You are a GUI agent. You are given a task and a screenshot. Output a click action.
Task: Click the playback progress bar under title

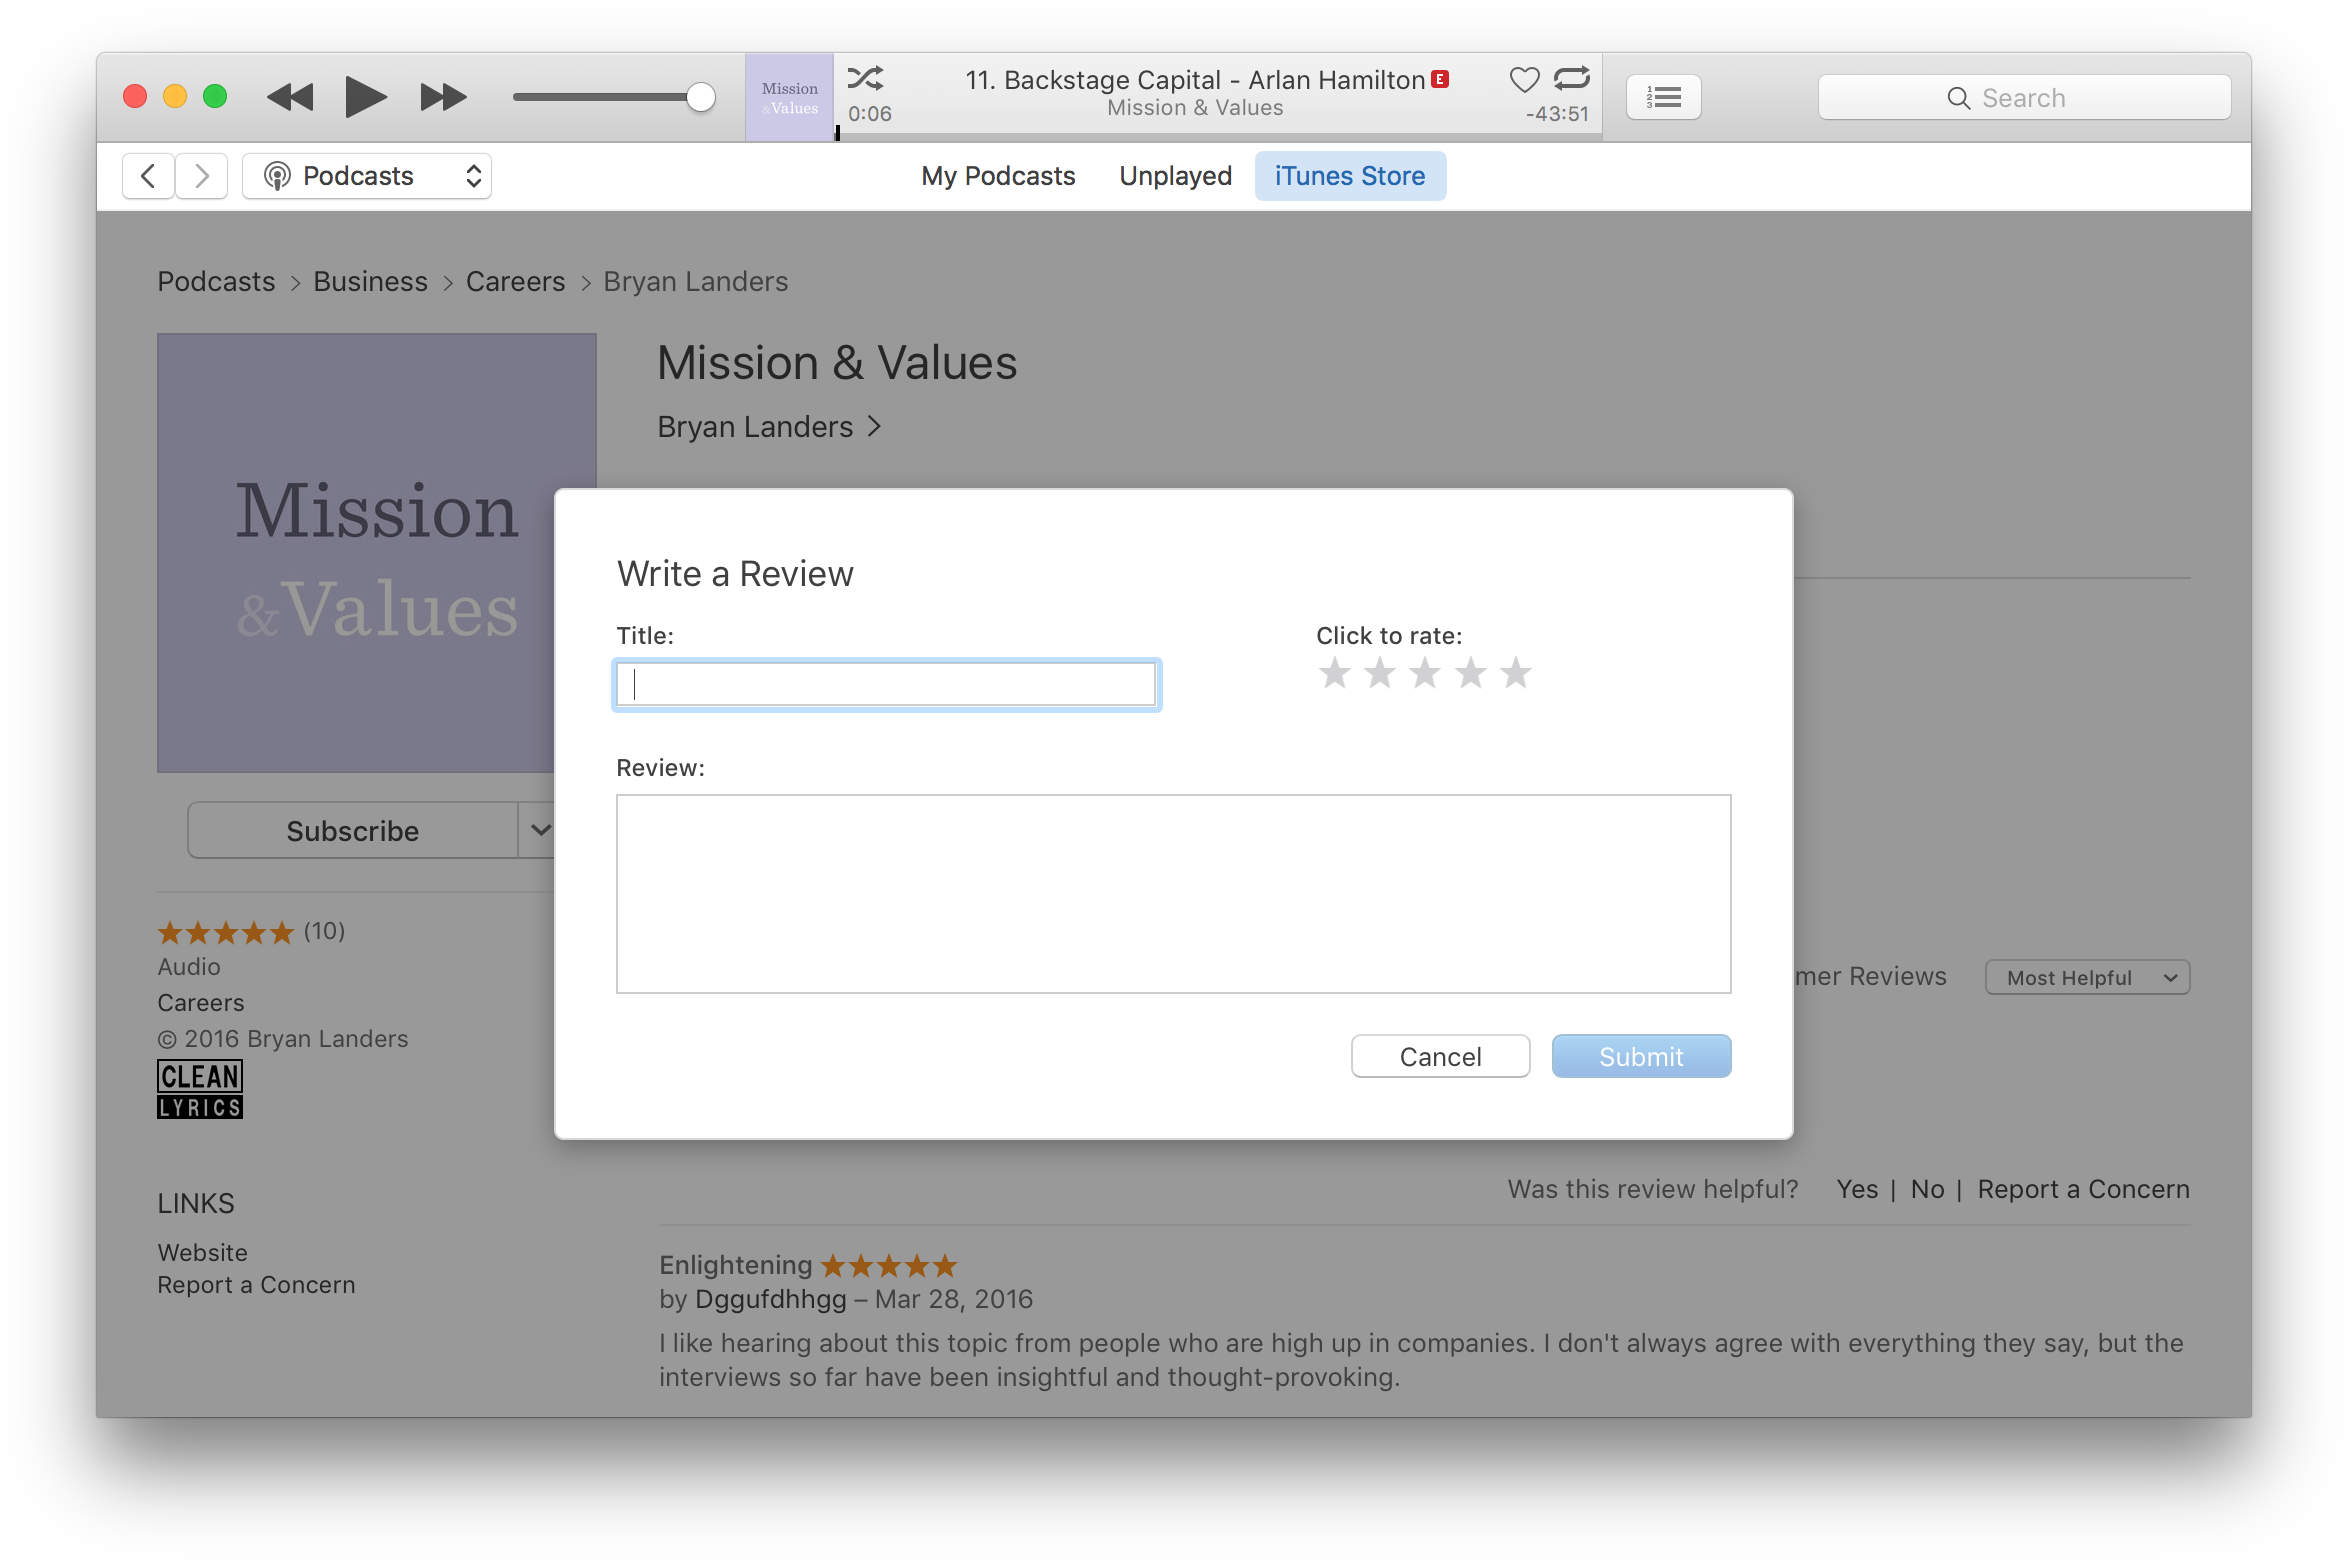click(1218, 136)
